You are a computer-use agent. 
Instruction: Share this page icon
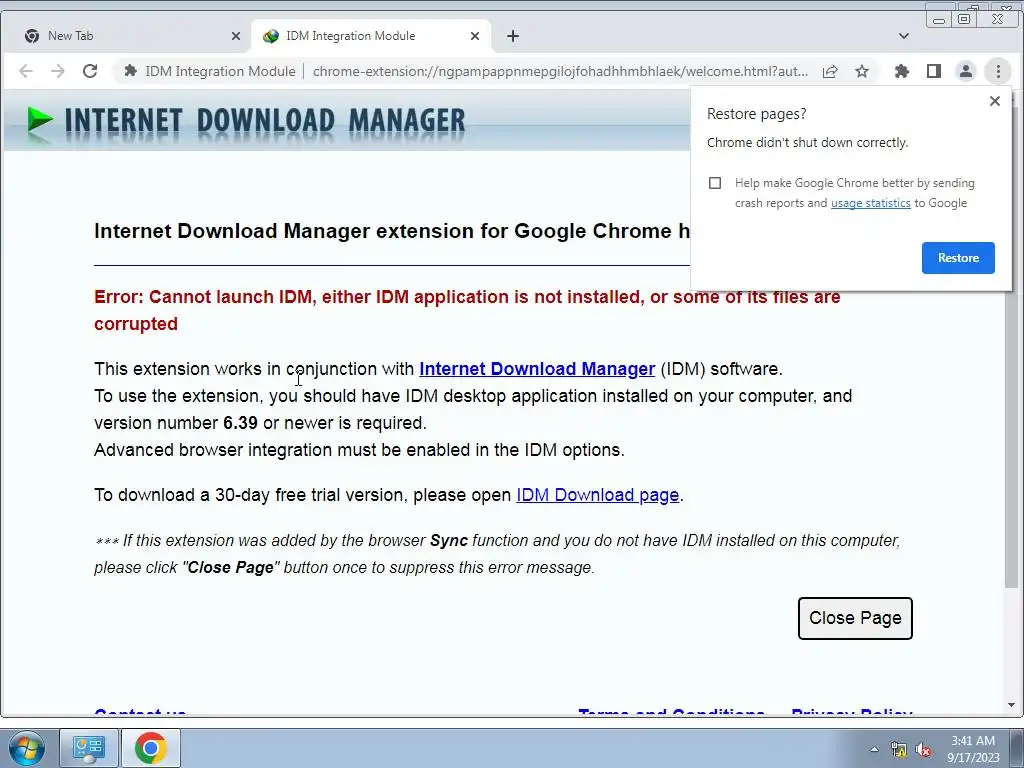click(x=830, y=71)
